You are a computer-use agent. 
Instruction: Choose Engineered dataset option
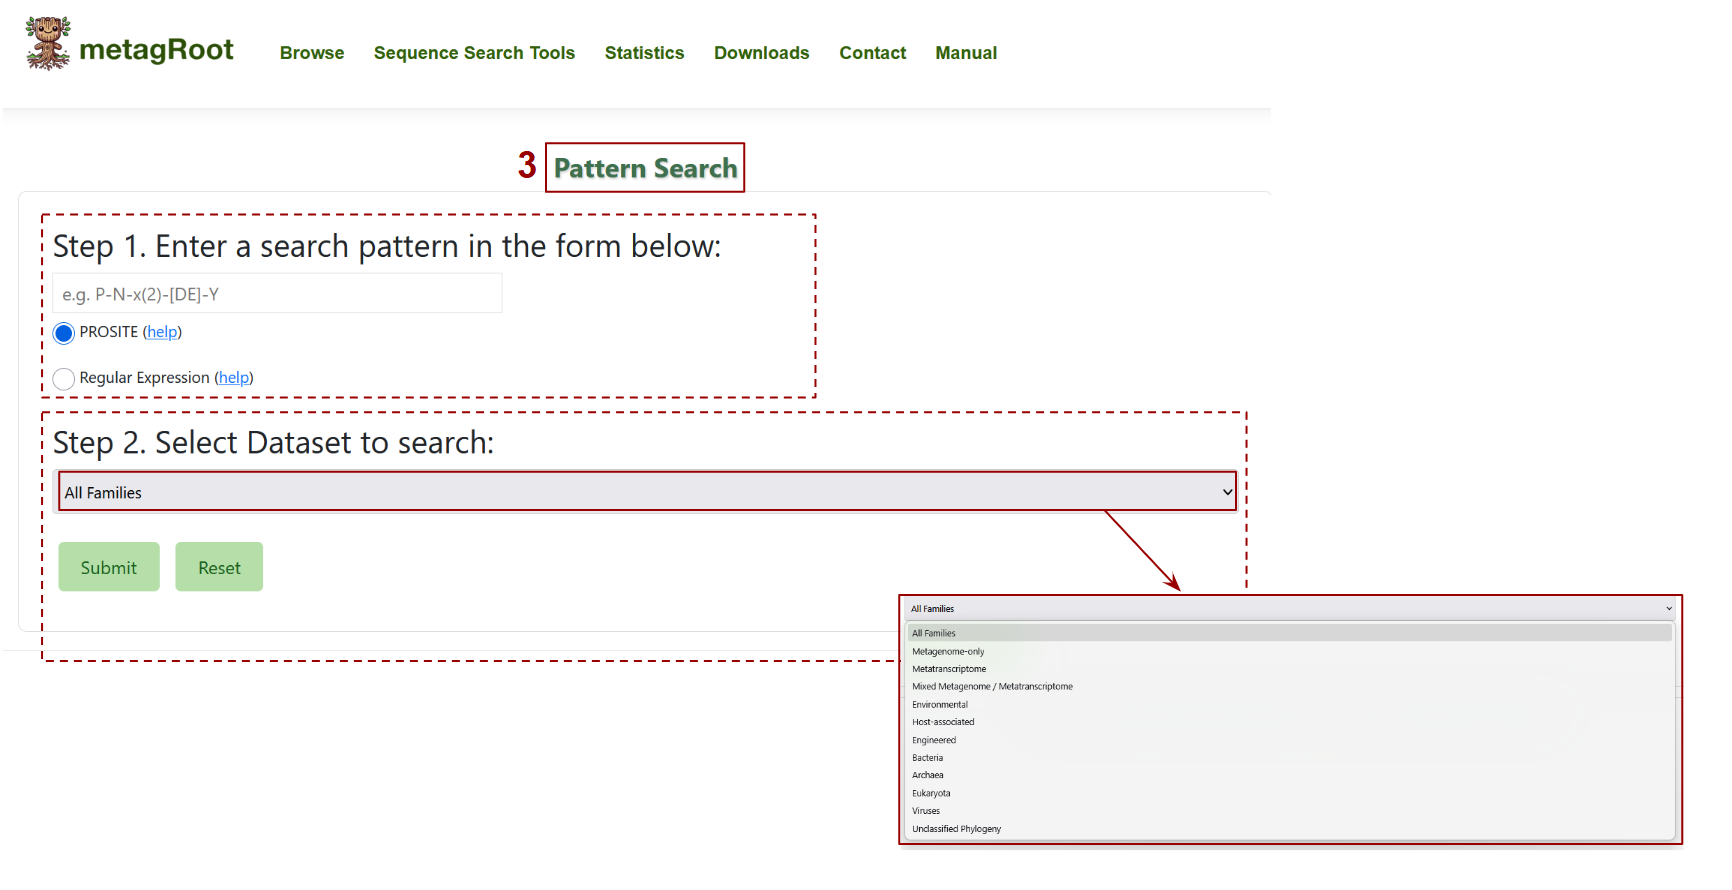point(1290,740)
